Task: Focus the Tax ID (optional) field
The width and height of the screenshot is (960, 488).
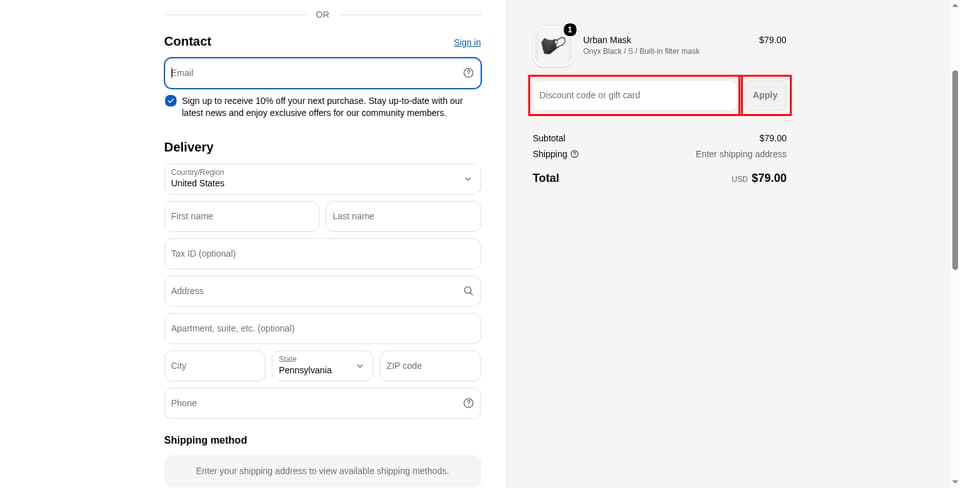Action: (x=323, y=253)
